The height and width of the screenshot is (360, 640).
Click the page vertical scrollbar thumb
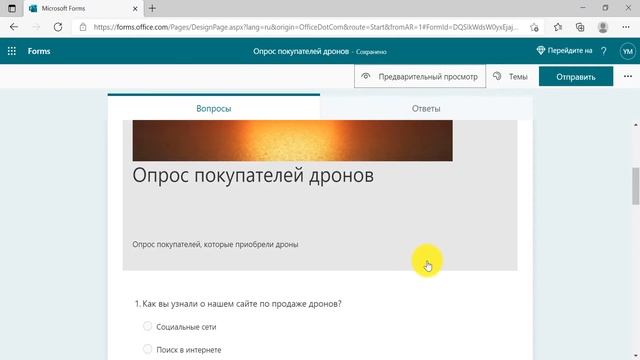click(x=636, y=186)
